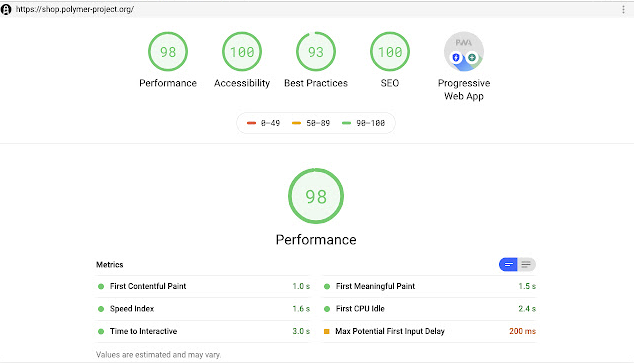Click the orange square beside Max Potential
This screenshot has width=634, height=363.
327,331
